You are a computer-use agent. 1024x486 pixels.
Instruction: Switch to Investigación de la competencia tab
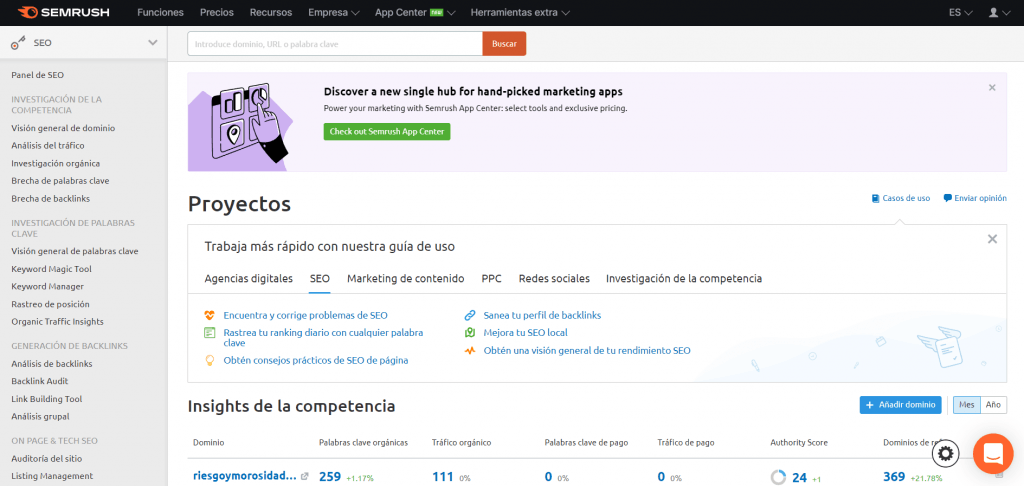tap(684, 278)
